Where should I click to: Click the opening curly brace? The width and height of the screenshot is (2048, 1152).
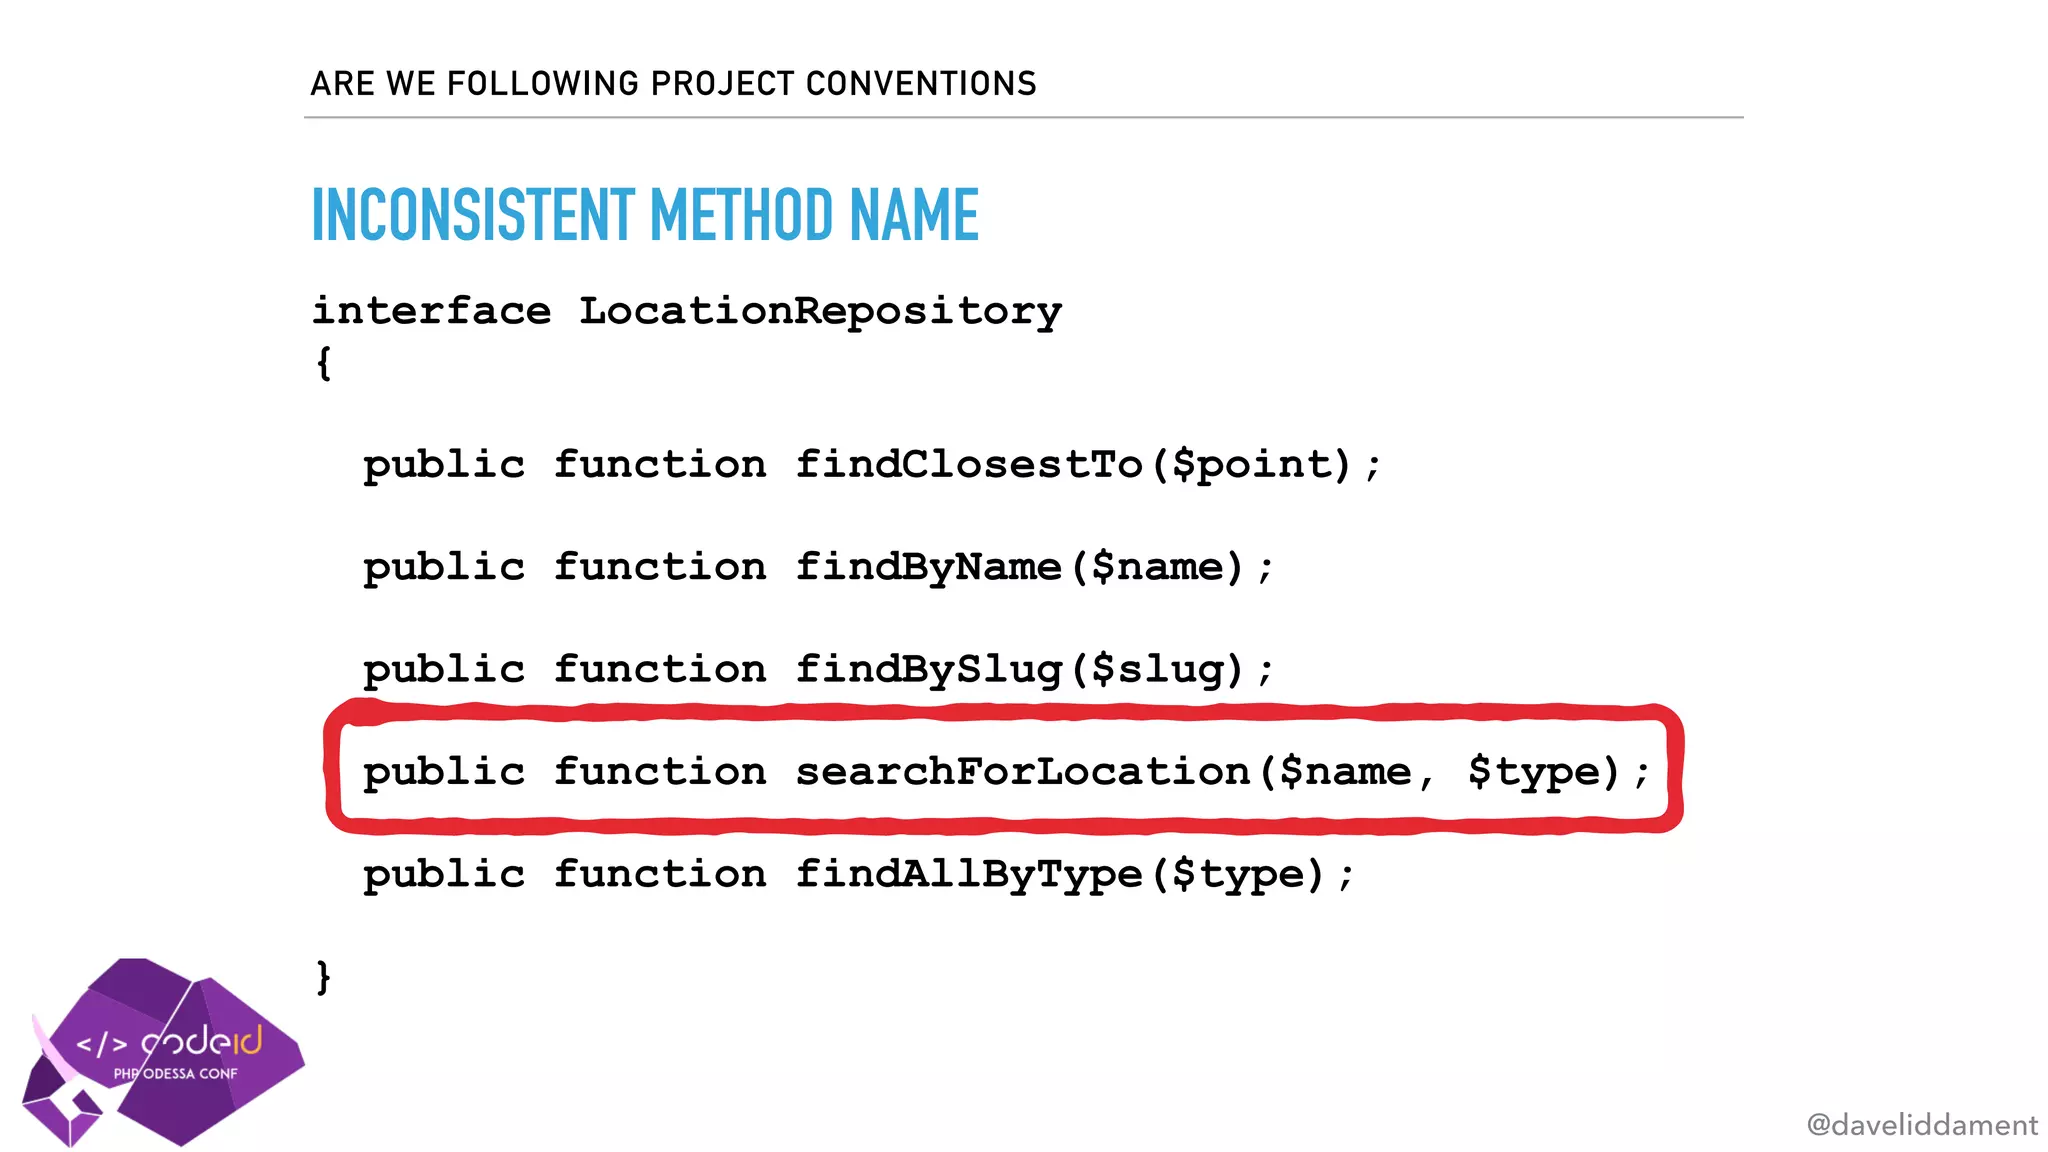coord(323,363)
